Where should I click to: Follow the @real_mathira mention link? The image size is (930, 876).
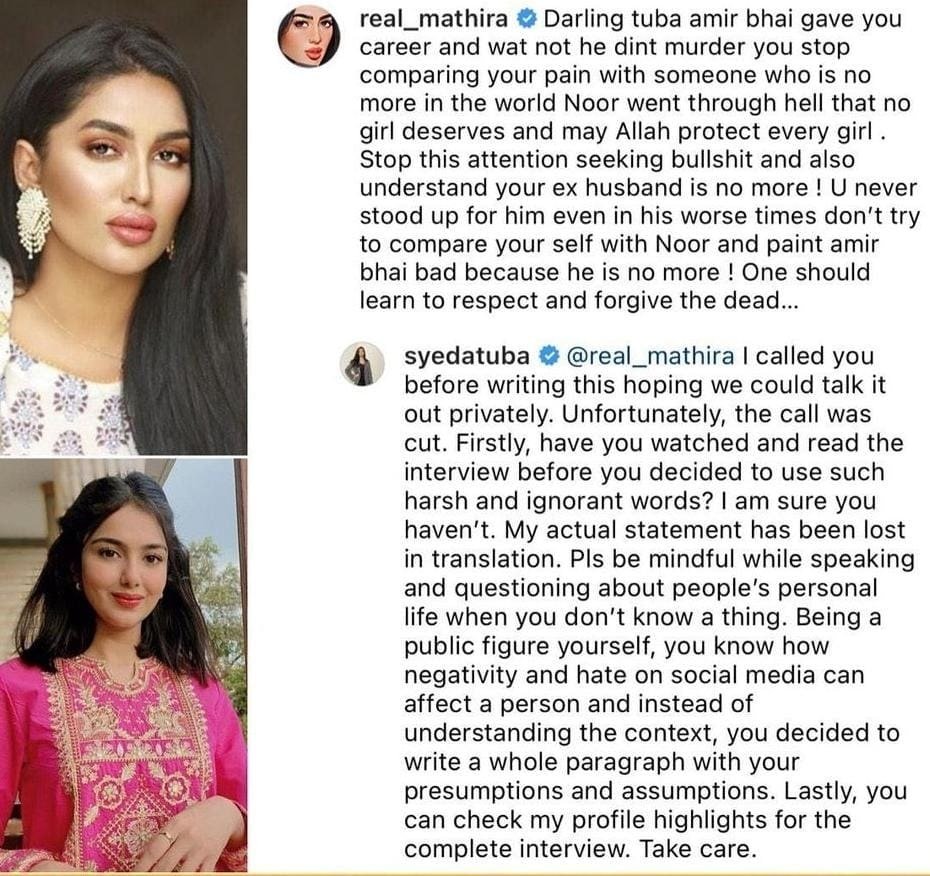(651, 355)
